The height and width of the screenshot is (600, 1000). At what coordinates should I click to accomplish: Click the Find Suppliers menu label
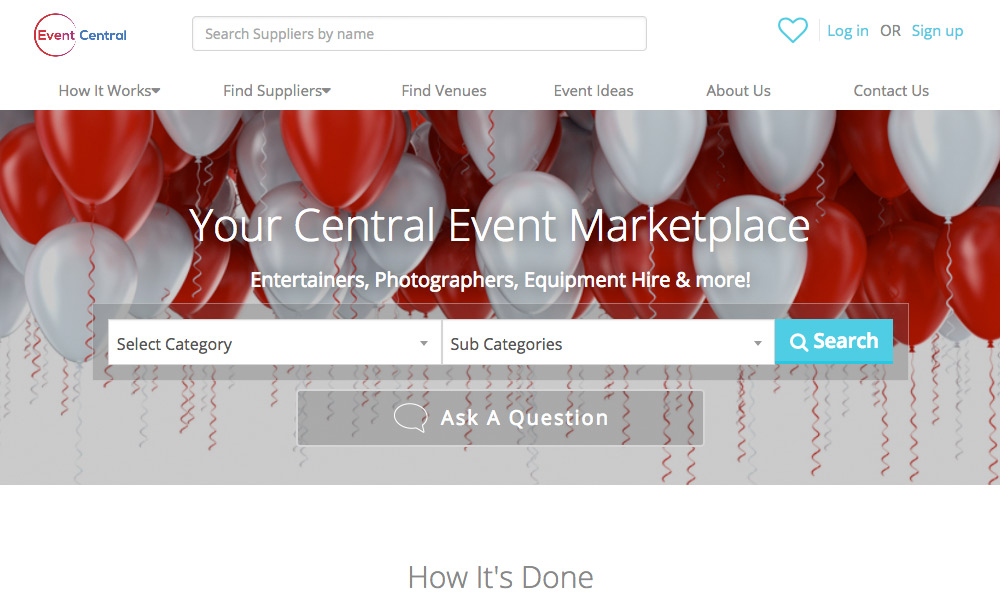pos(272,91)
